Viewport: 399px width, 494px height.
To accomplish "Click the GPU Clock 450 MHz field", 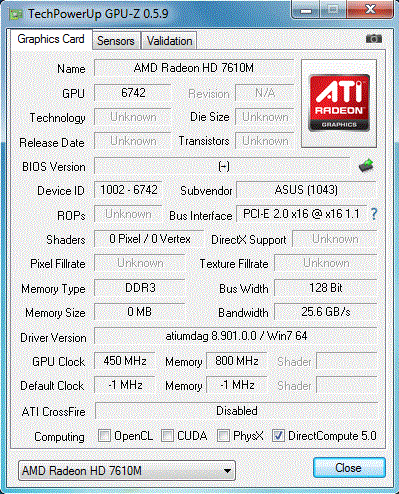I will [125, 361].
